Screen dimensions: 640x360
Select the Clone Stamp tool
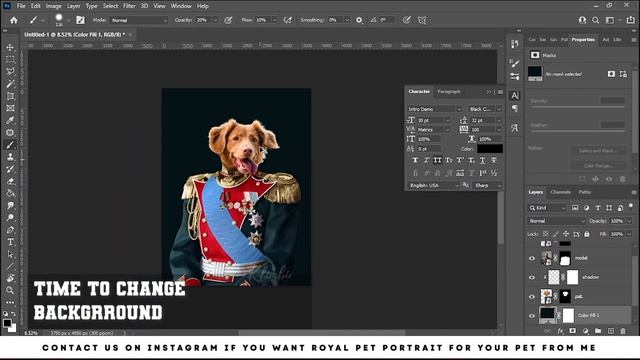pyautogui.click(x=10, y=157)
